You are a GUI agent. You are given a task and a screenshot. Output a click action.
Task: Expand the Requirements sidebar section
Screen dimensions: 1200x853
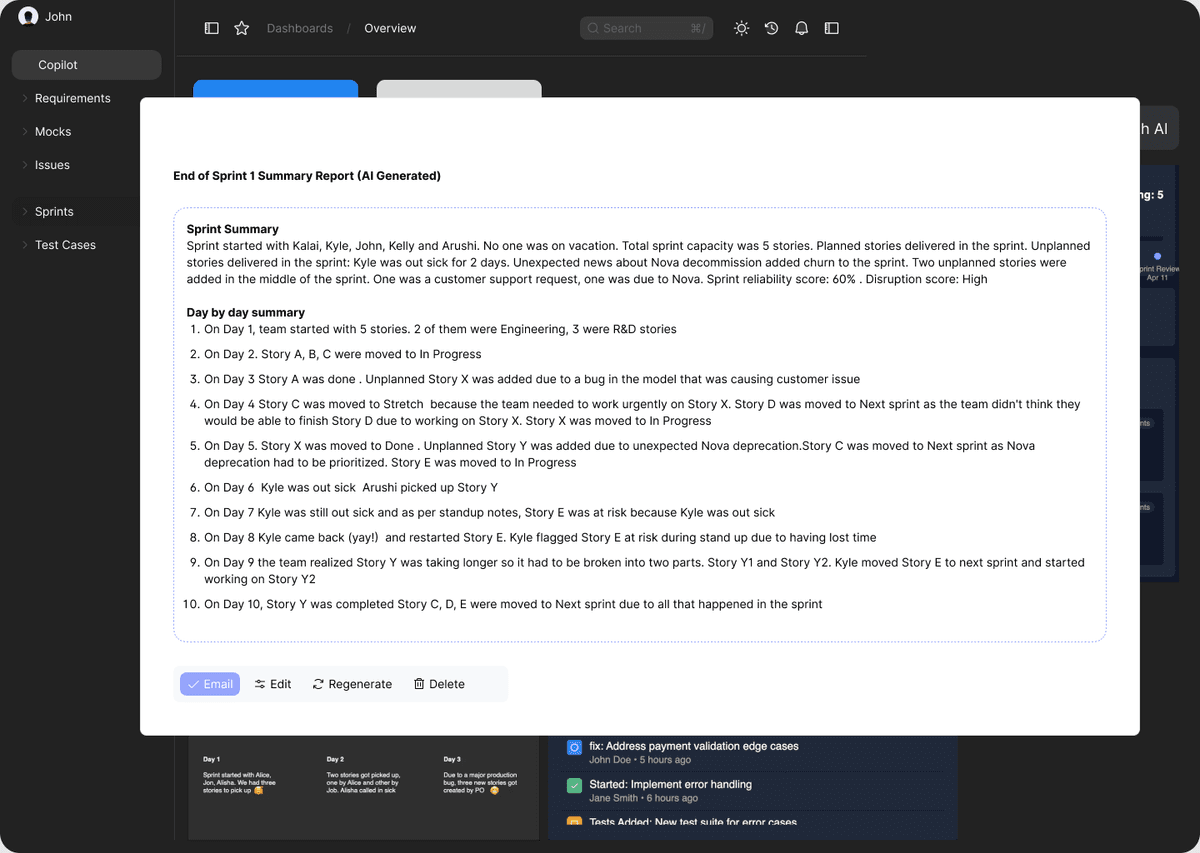pyautogui.click(x=72, y=98)
